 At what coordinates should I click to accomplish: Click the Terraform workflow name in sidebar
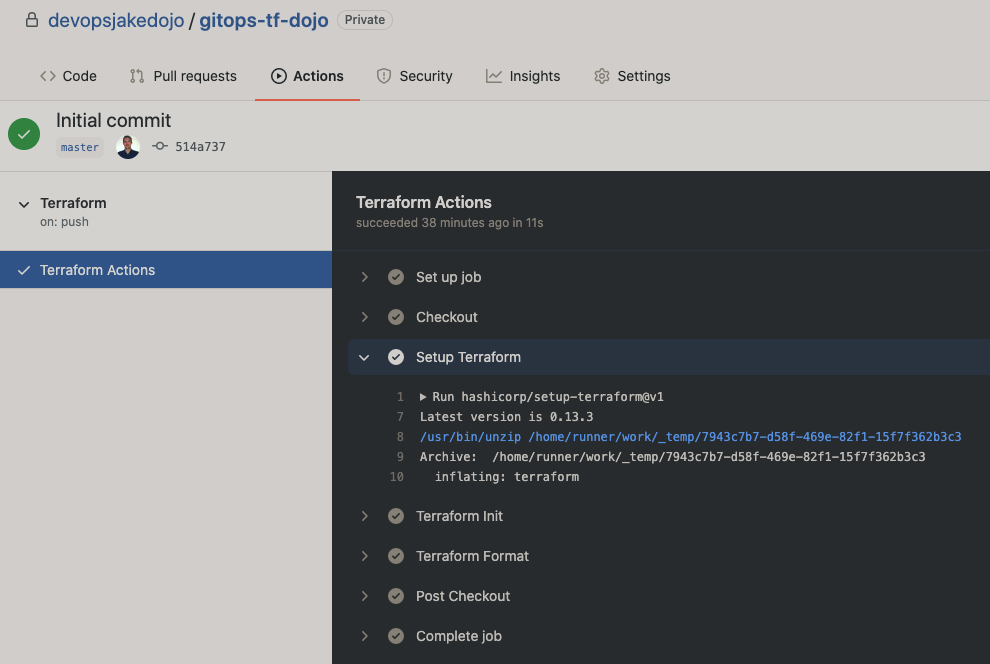coord(73,203)
